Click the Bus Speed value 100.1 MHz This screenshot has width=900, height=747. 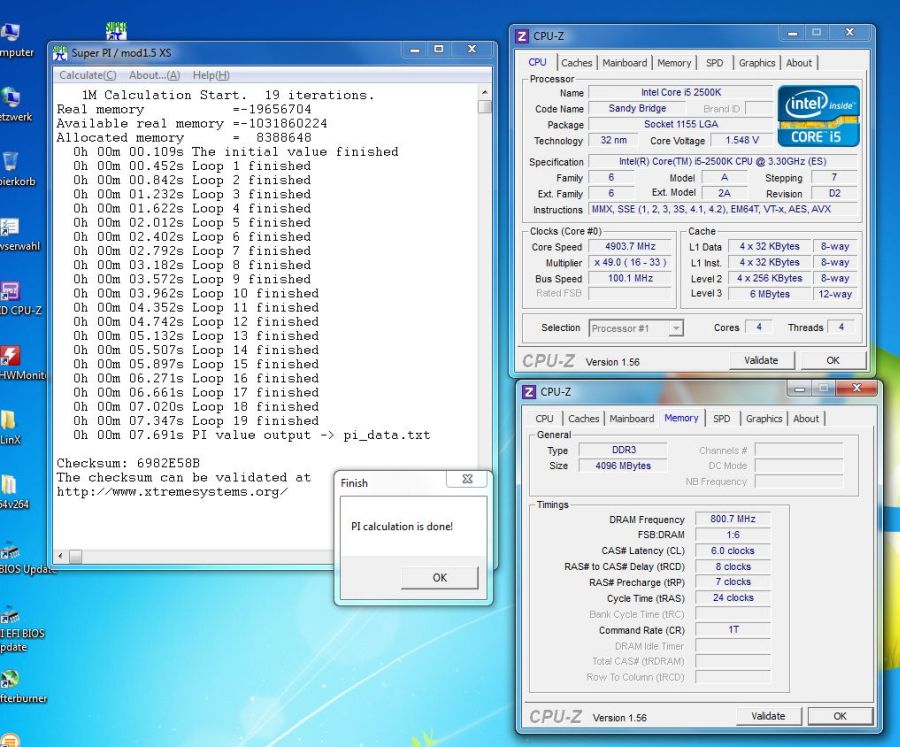coord(630,278)
